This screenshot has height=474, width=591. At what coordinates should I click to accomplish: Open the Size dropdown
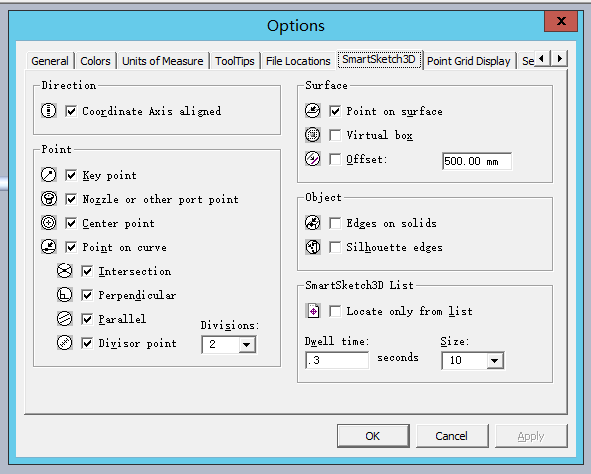pyautogui.click(x=495, y=361)
